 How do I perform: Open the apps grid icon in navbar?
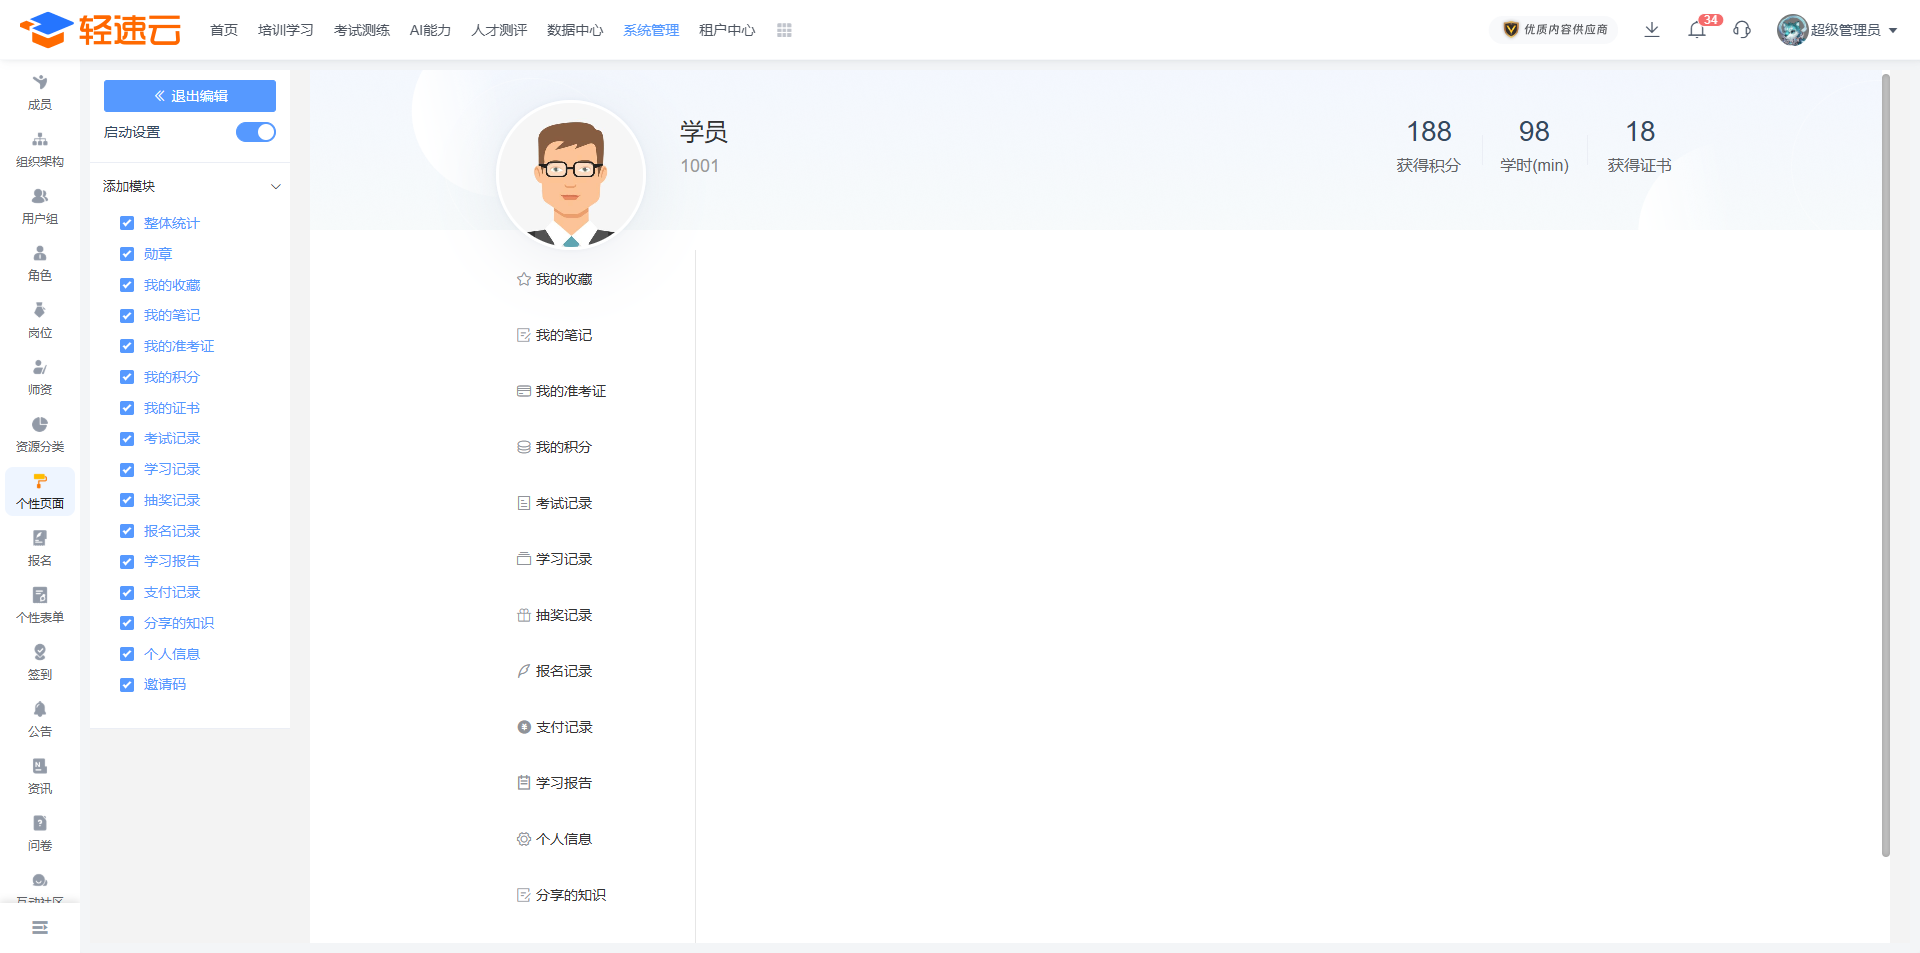(784, 31)
